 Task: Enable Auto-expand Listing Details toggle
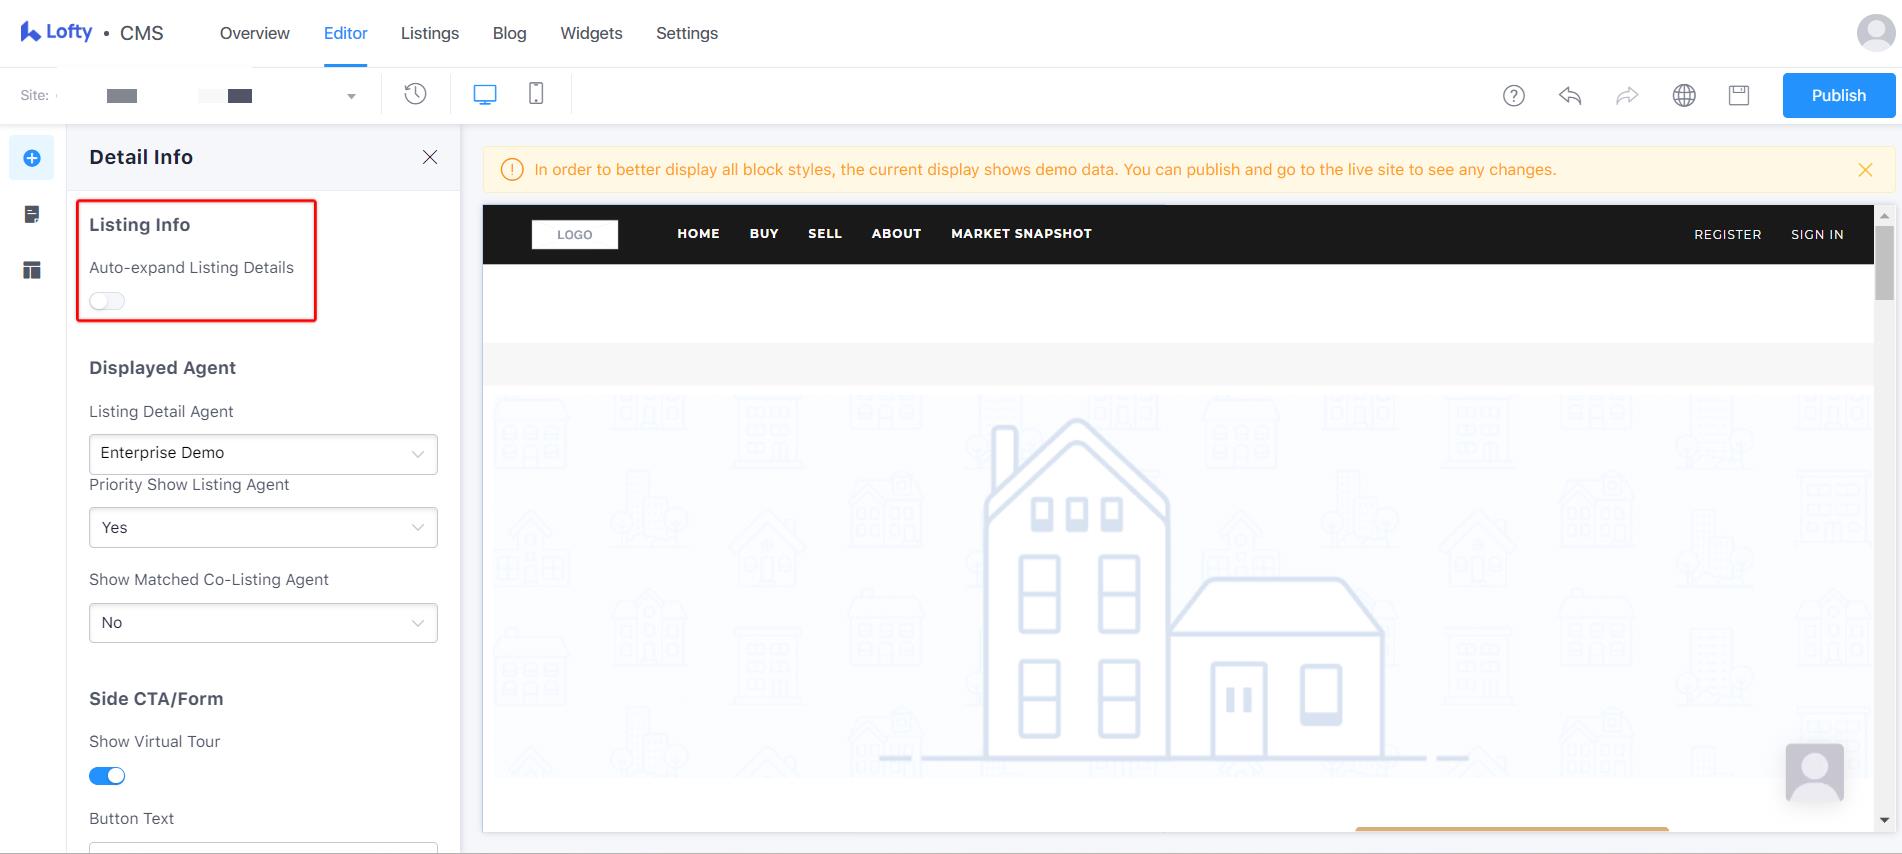pyautogui.click(x=107, y=301)
